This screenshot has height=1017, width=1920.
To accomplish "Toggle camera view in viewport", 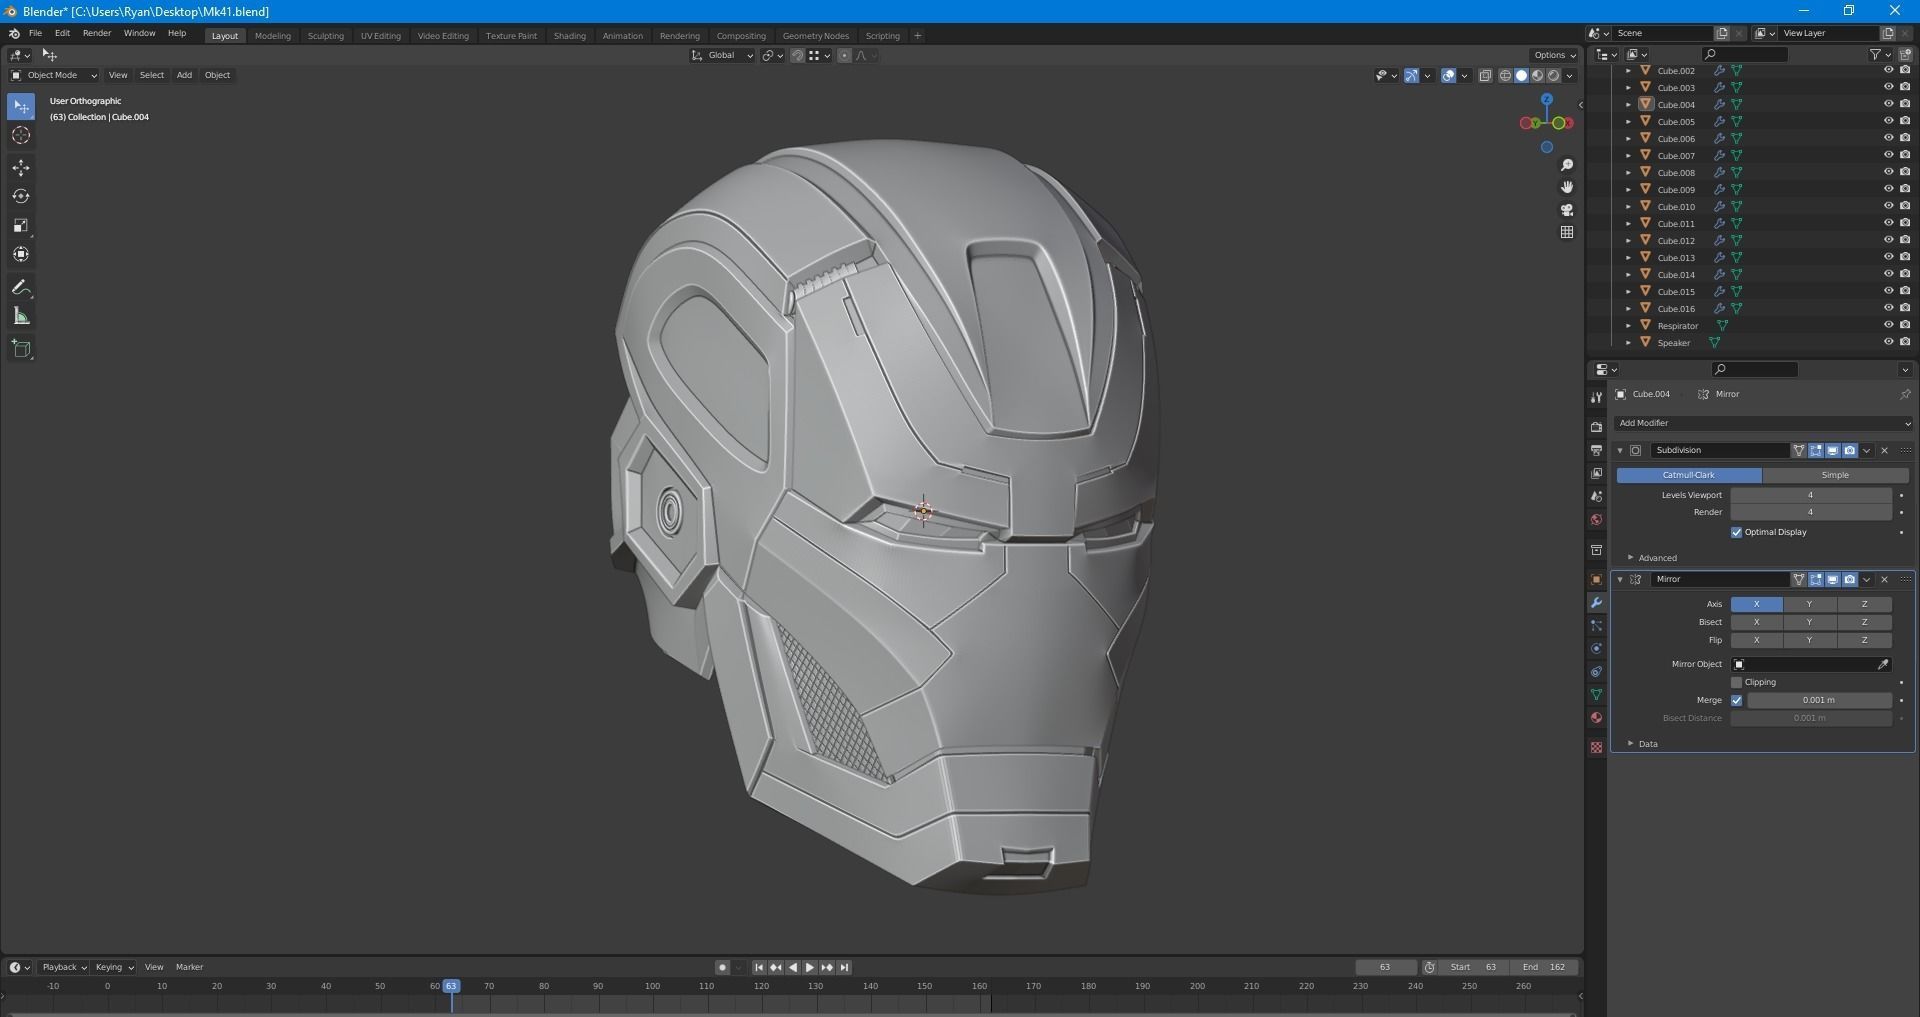I will pos(1567,210).
